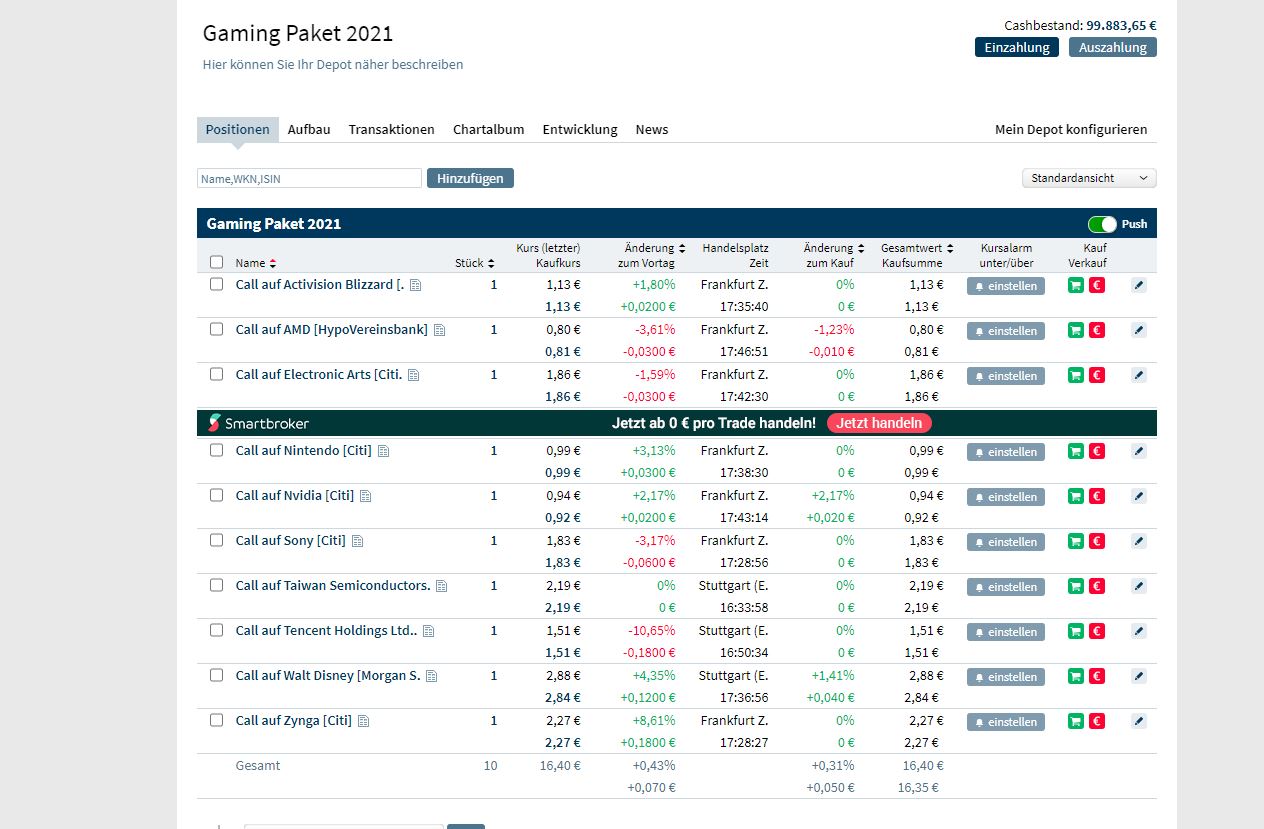This screenshot has height=829, width=1264.
Task: Open the Chartalbum tab
Action: [488, 129]
